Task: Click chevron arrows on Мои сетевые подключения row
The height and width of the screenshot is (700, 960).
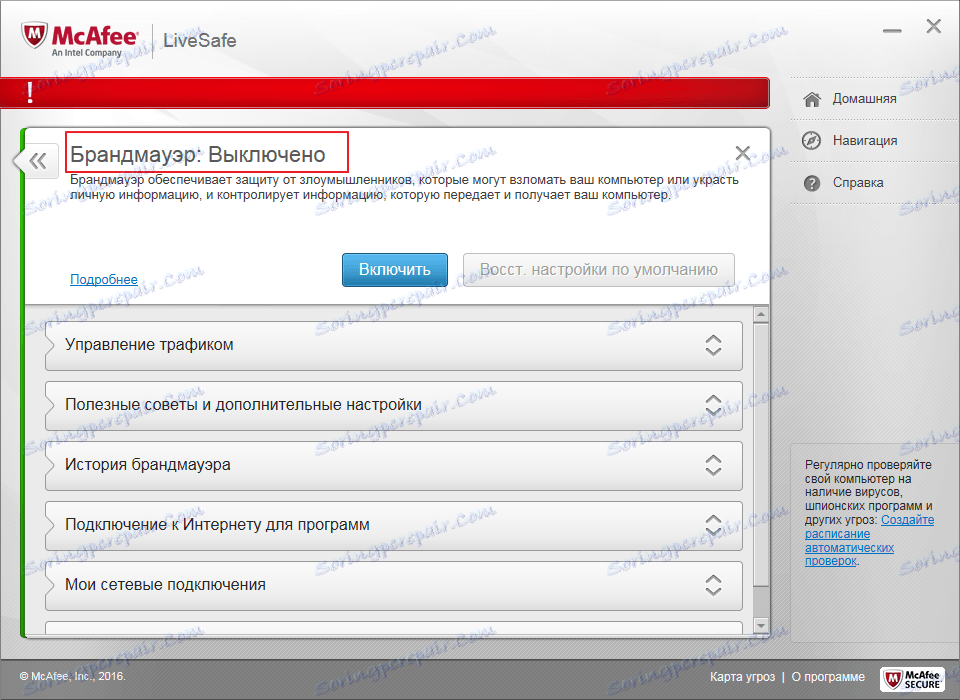Action: point(713,585)
